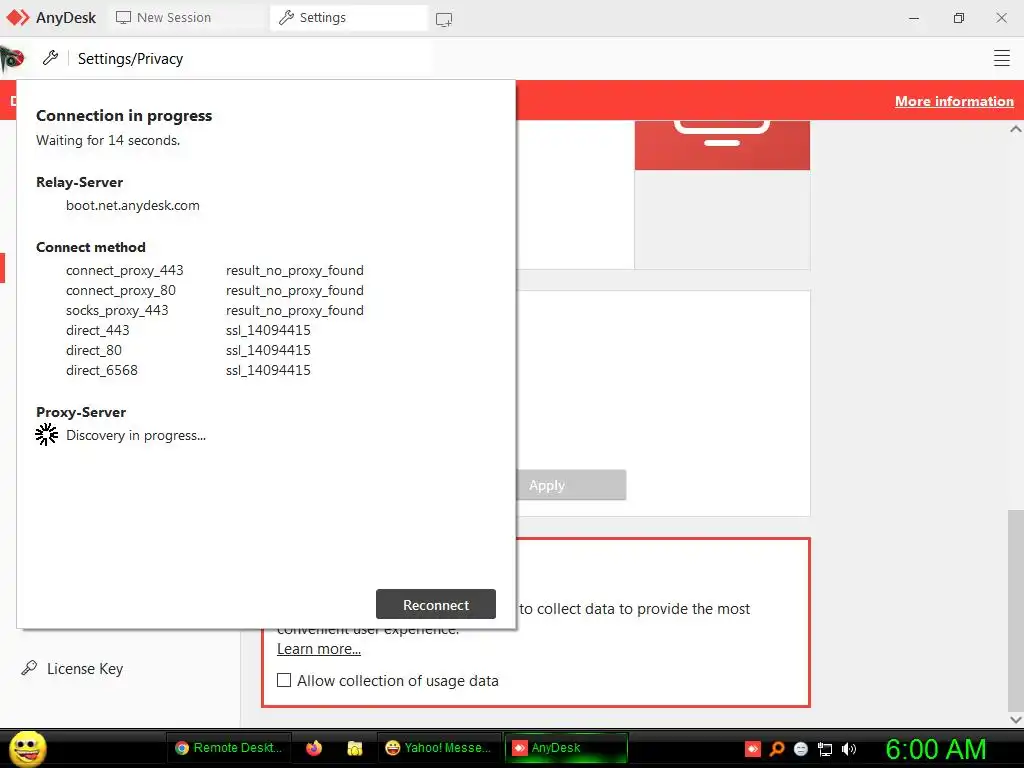1024x768 pixels.
Task: Open the file explorer folder taskbar icon
Action: click(355, 748)
